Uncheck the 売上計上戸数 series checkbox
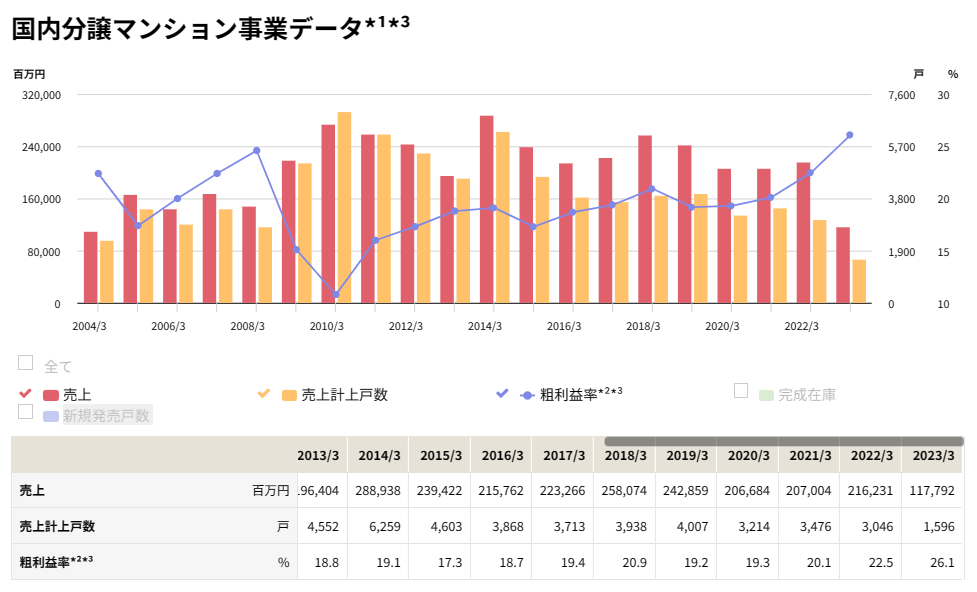This screenshot has height=592, width=977. click(x=264, y=393)
